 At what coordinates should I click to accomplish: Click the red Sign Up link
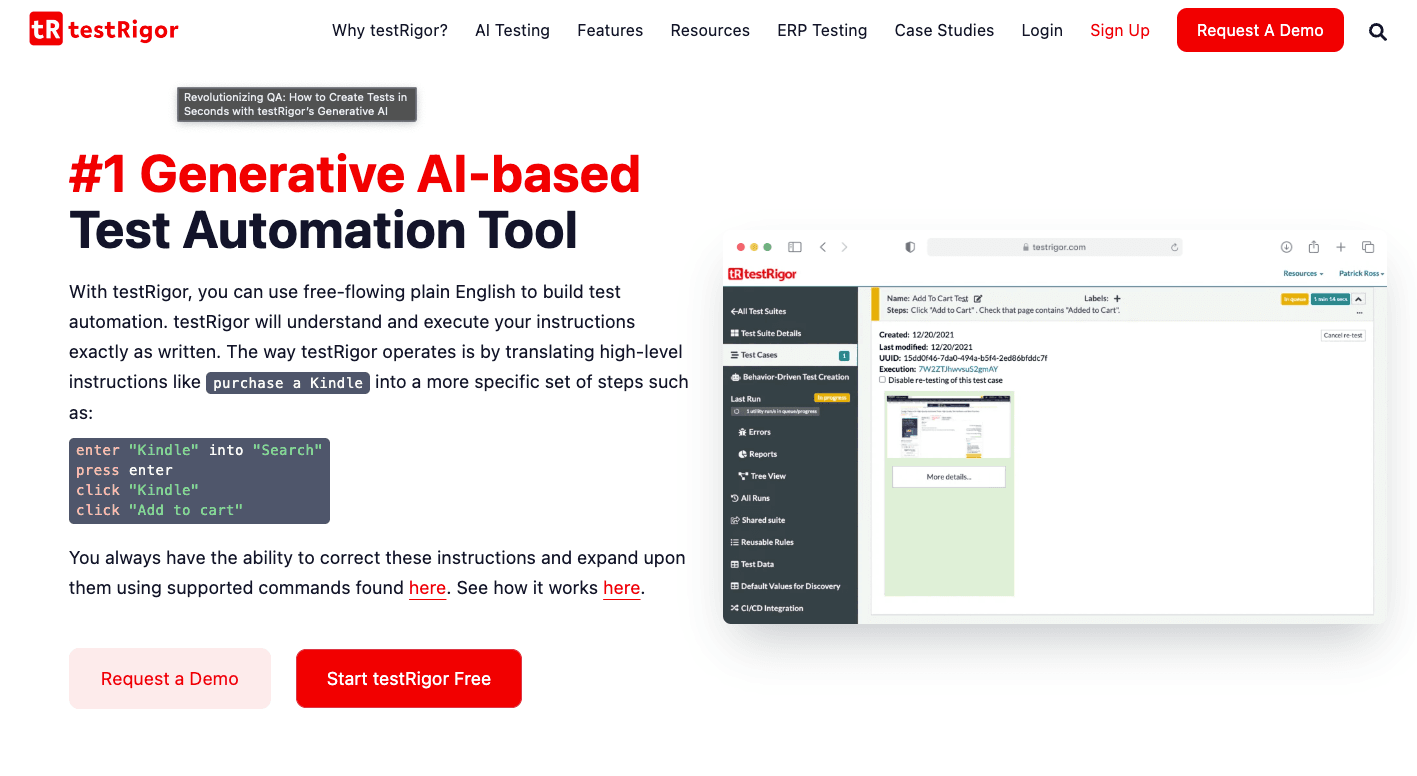[1120, 30]
